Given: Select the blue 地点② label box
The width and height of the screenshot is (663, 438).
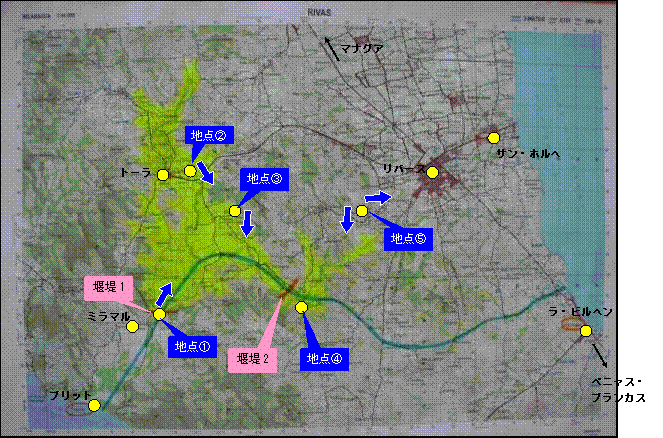Looking at the screenshot, I should [208, 134].
